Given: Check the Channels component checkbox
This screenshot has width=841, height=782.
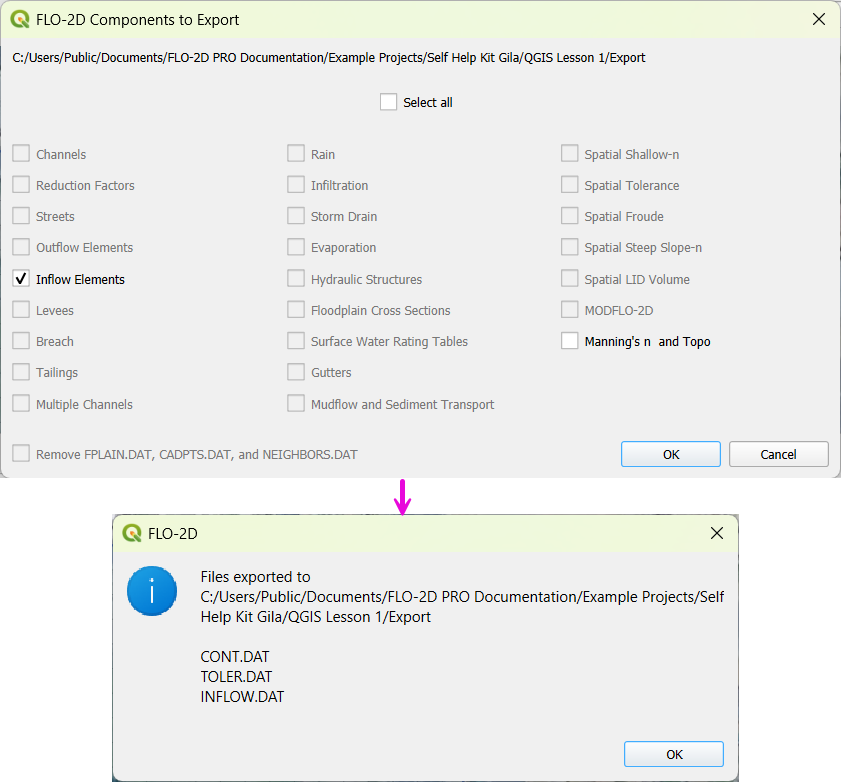Looking at the screenshot, I should click(21, 154).
